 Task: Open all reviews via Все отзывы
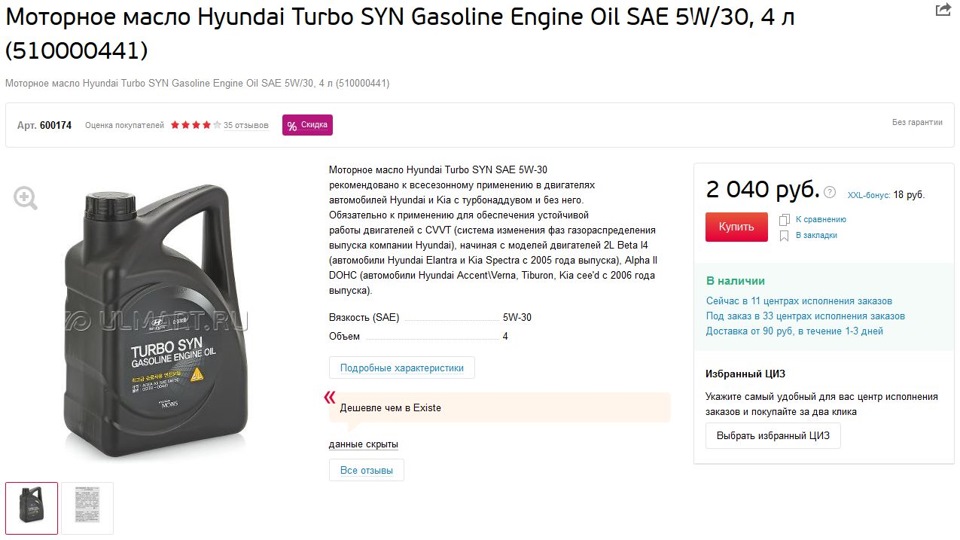tap(366, 470)
